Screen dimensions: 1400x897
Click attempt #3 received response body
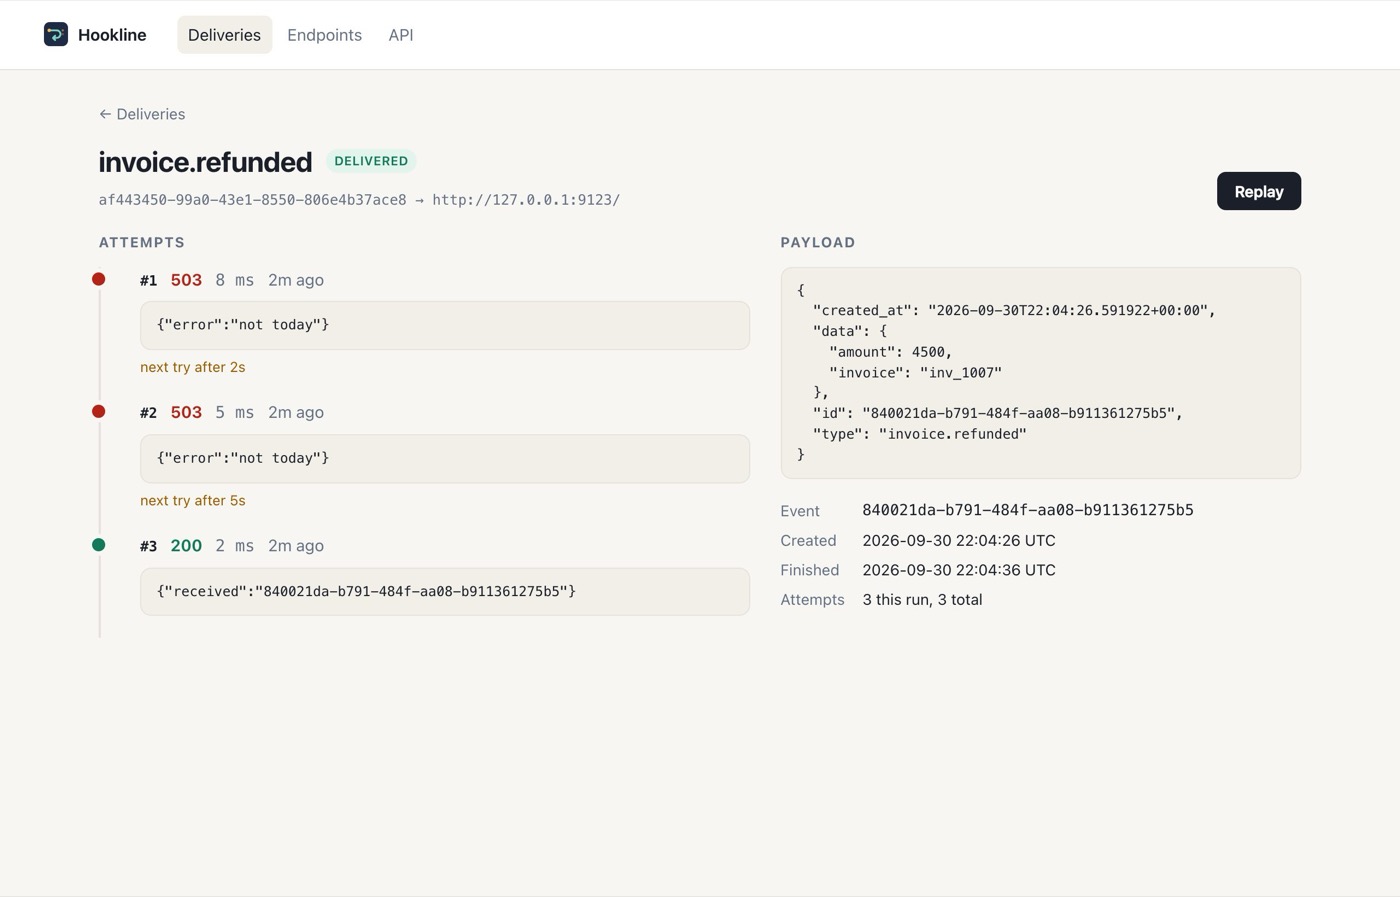click(x=445, y=591)
